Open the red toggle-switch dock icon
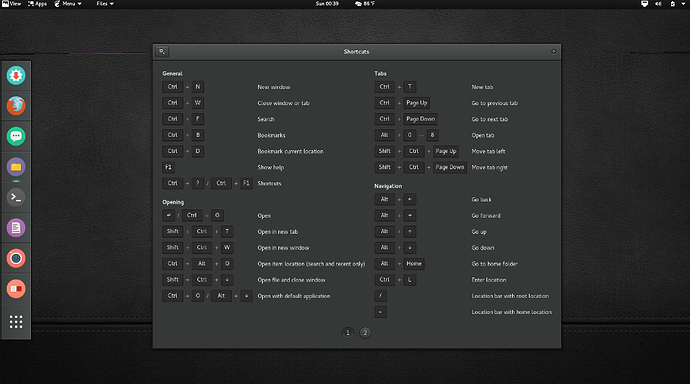The width and height of the screenshot is (690, 384). pos(16,289)
